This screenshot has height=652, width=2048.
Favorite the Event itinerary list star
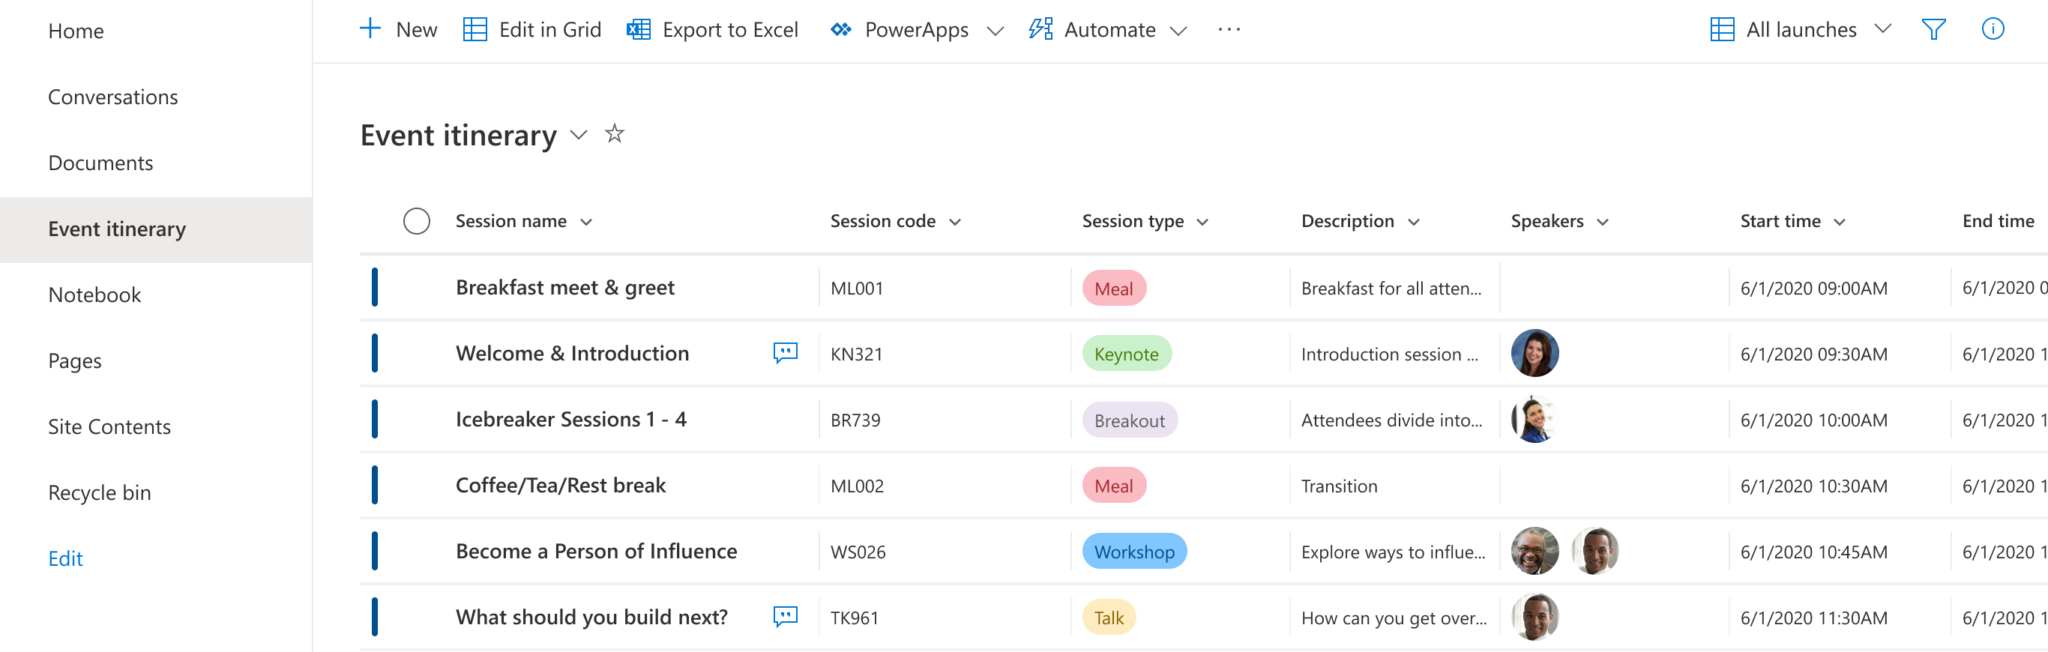coord(615,134)
